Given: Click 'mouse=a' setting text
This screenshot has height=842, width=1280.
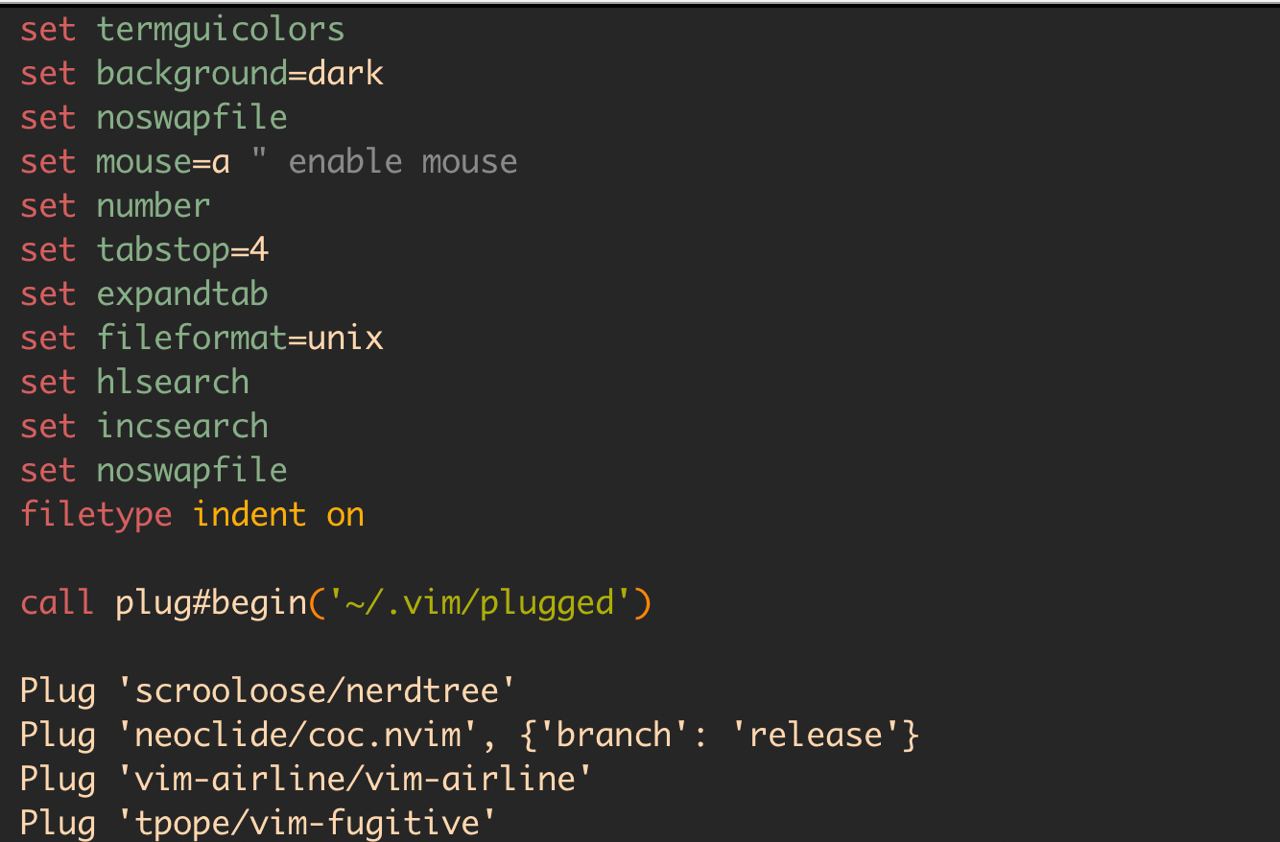Looking at the screenshot, I should pyautogui.click(x=163, y=162).
